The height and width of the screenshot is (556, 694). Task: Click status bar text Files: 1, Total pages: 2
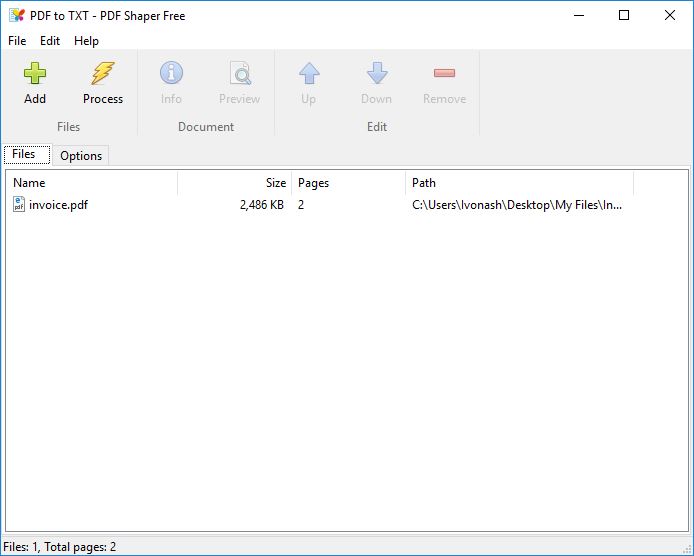[59, 547]
